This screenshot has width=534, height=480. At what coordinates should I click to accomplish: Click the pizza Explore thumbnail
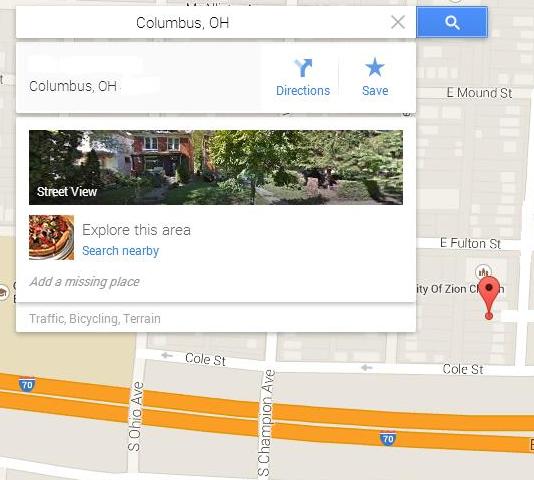point(51,237)
